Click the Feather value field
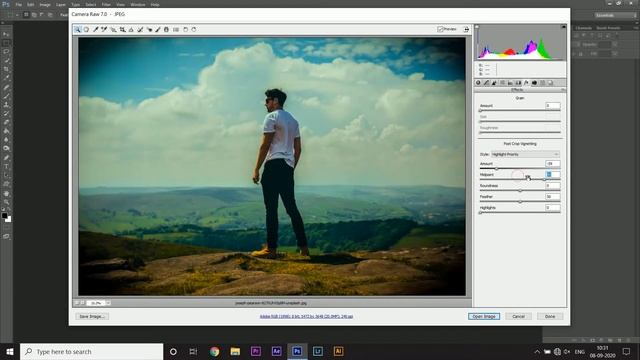Image resolution: width=640 pixels, height=360 pixels. (553, 196)
